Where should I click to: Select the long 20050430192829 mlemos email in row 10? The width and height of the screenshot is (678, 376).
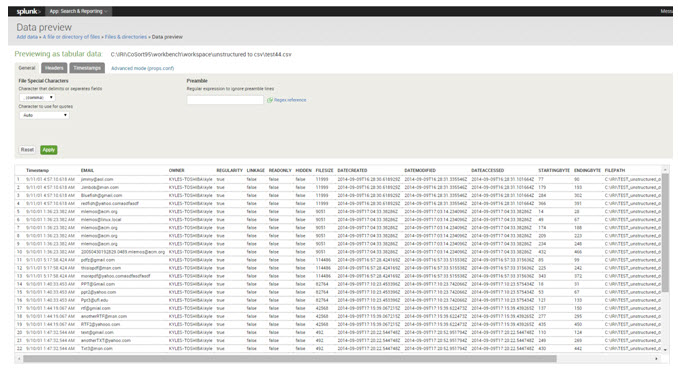click(x=123, y=252)
